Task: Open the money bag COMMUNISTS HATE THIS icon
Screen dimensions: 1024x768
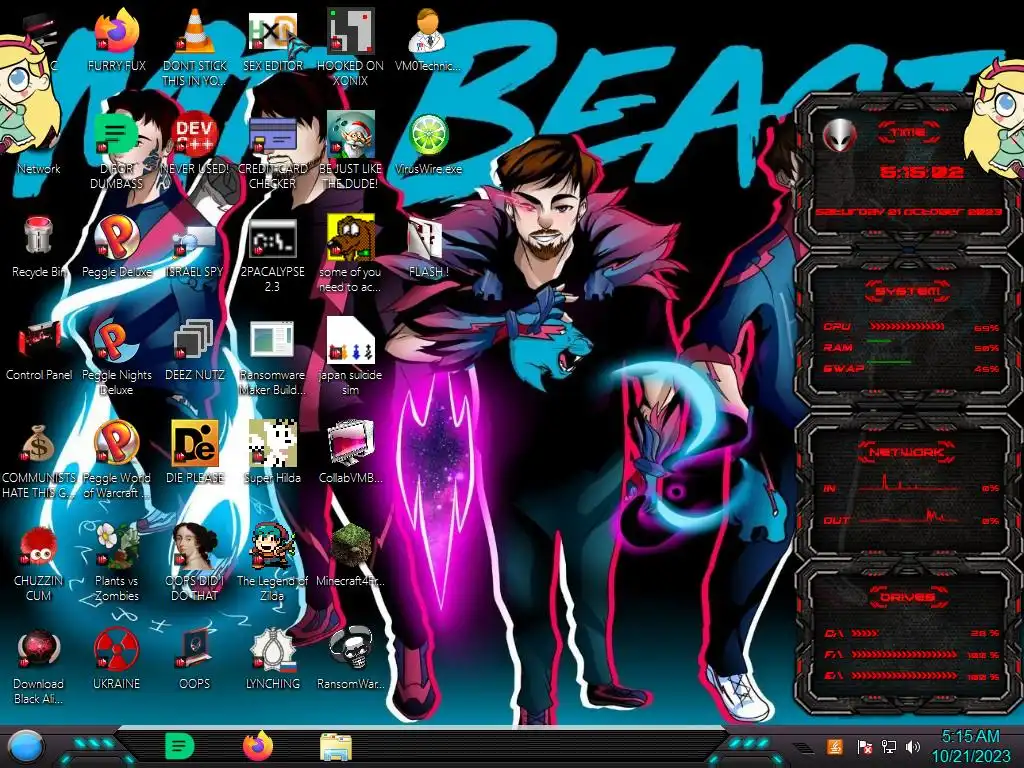Action: [x=39, y=443]
